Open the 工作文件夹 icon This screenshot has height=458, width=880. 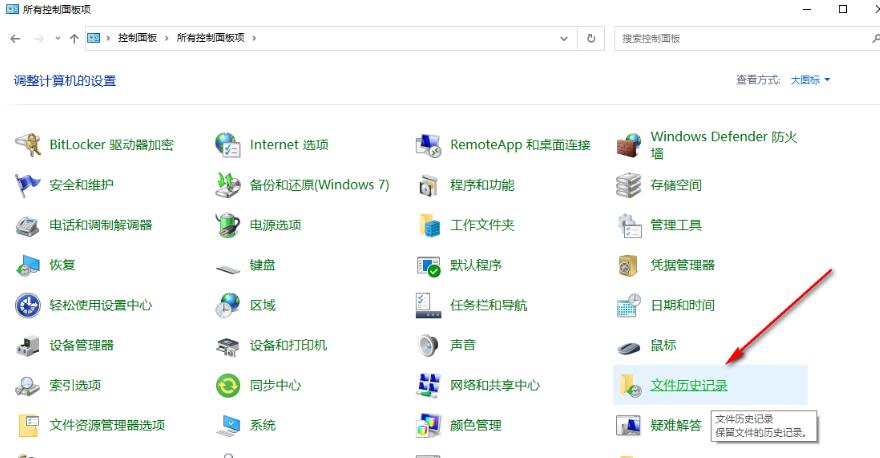tap(429, 225)
